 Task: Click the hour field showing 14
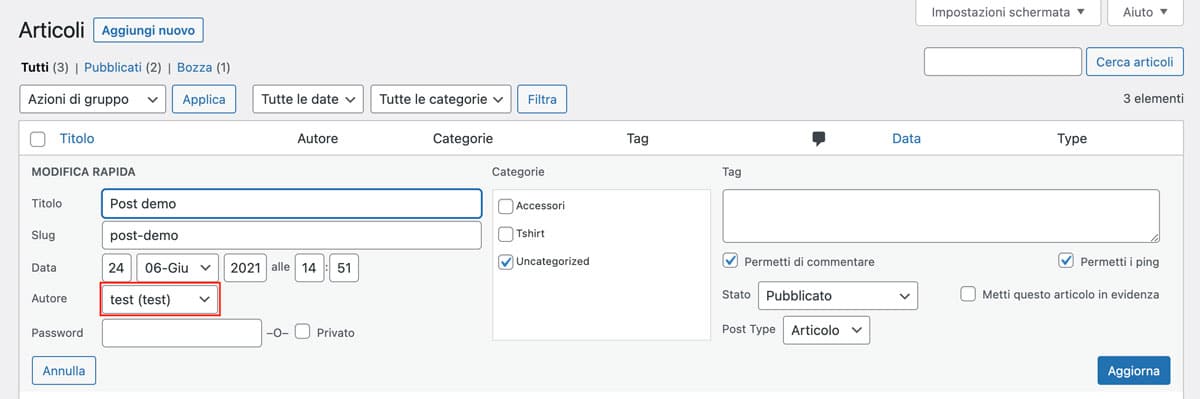[309, 268]
